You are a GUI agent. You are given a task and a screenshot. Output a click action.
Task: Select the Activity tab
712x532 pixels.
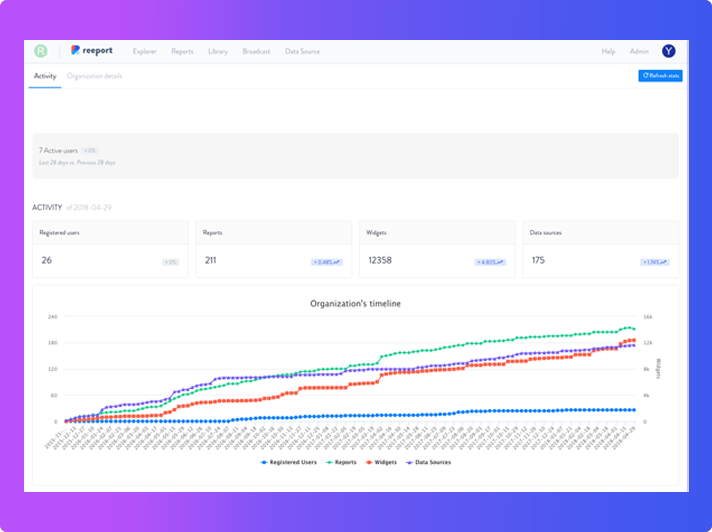pos(44,76)
